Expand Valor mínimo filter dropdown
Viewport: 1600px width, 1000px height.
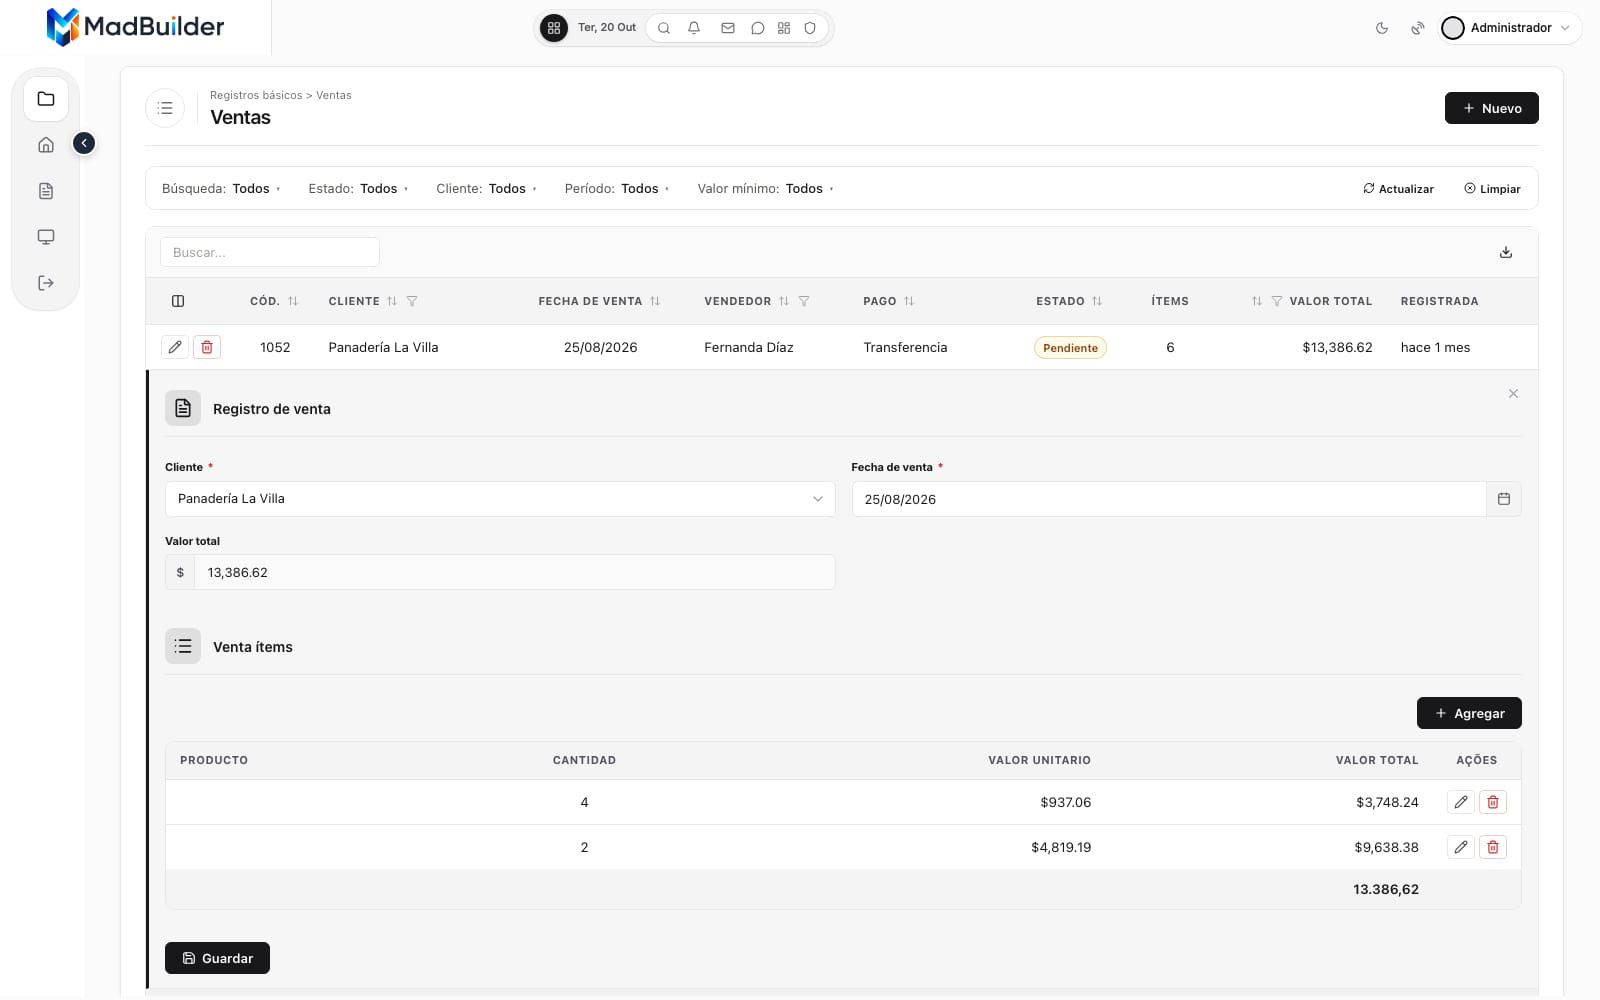point(766,189)
